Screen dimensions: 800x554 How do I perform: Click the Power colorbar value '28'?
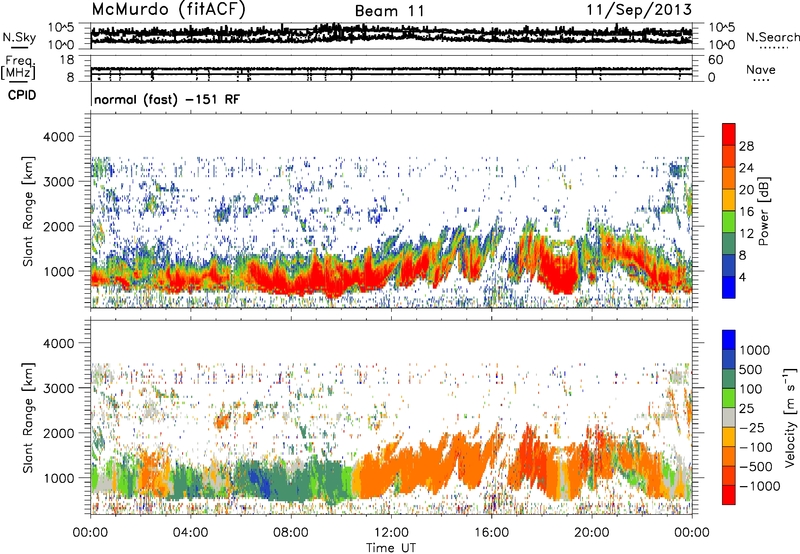[x=746, y=146]
